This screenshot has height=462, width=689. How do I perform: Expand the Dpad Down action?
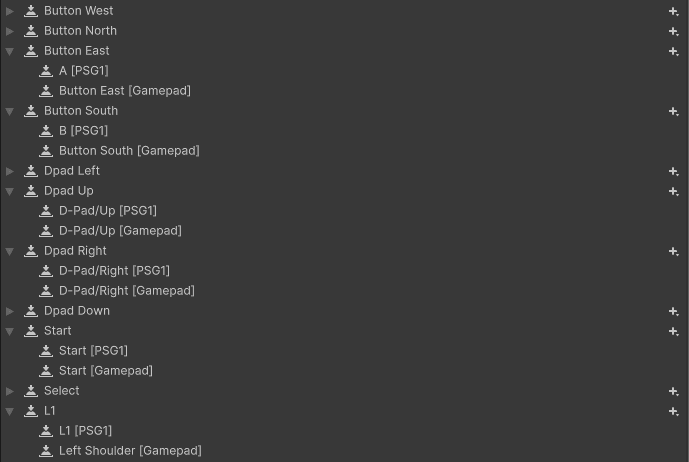pyautogui.click(x=10, y=311)
